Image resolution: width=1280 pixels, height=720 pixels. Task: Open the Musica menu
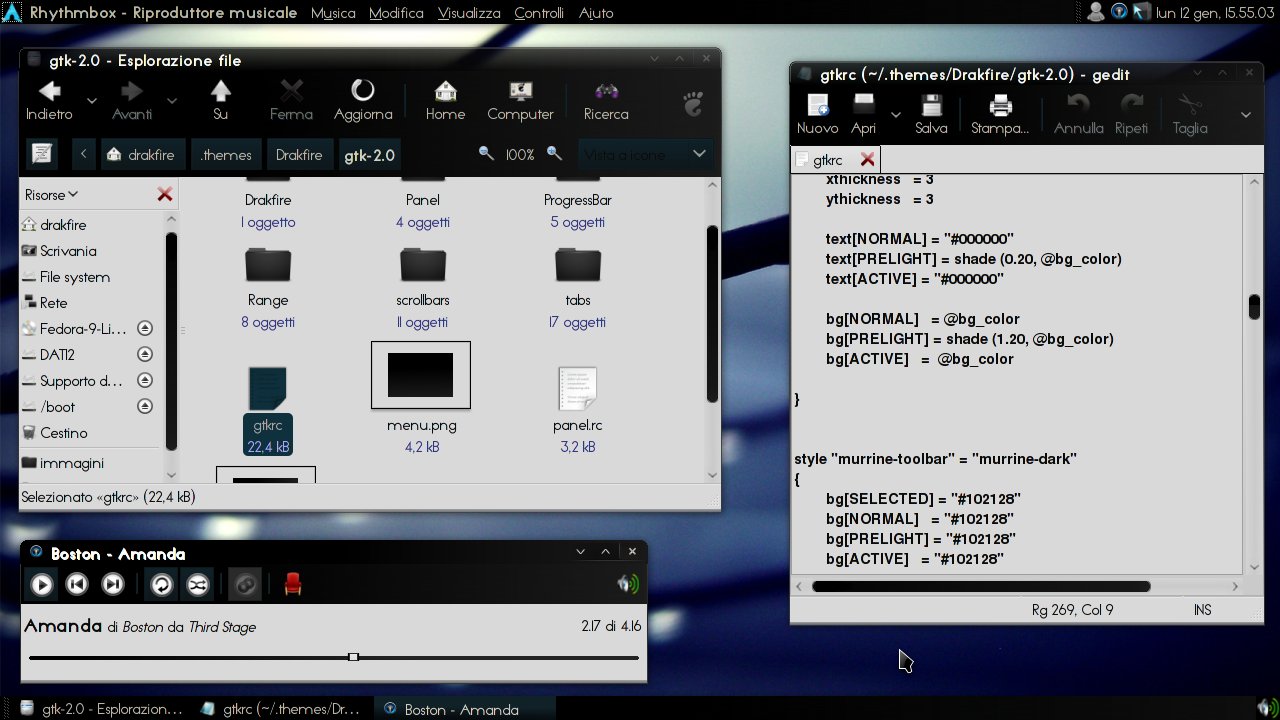point(333,13)
